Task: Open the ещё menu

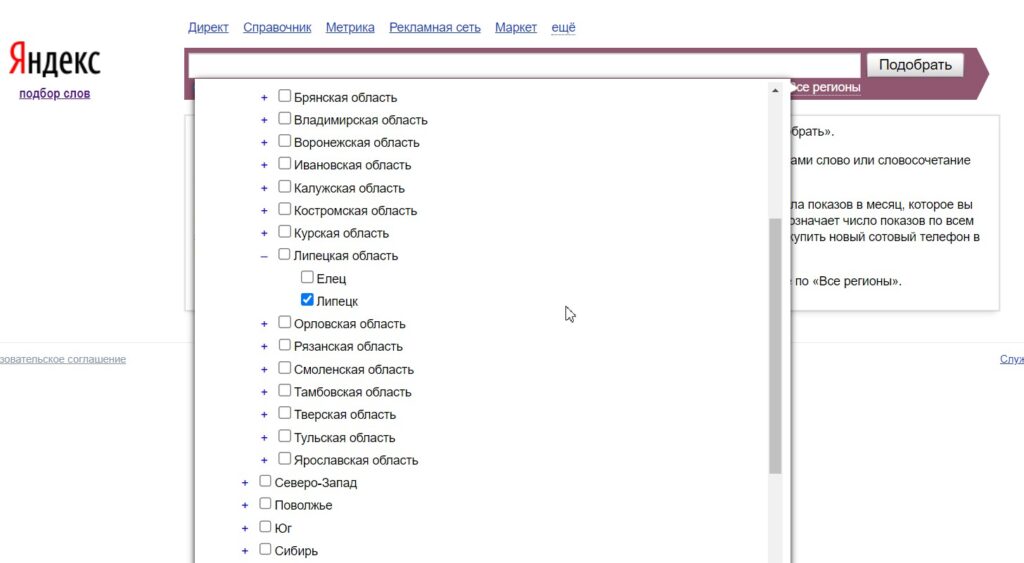Action: [564, 27]
